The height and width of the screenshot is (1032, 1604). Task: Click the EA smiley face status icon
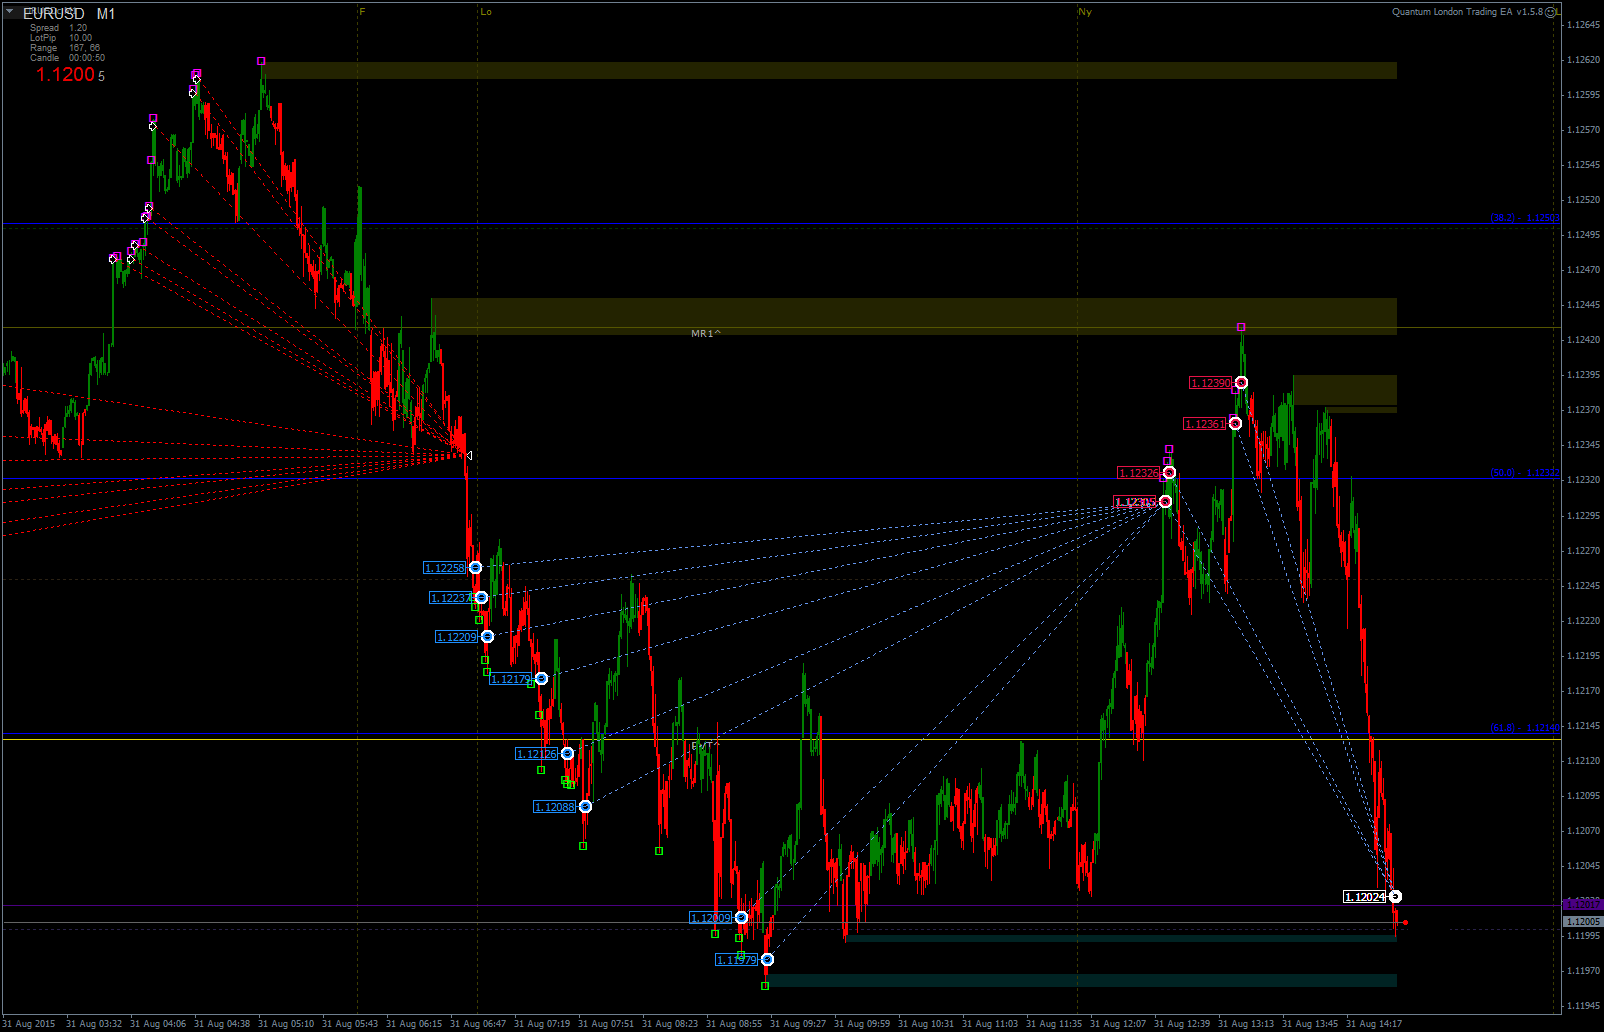(x=1551, y=12)
